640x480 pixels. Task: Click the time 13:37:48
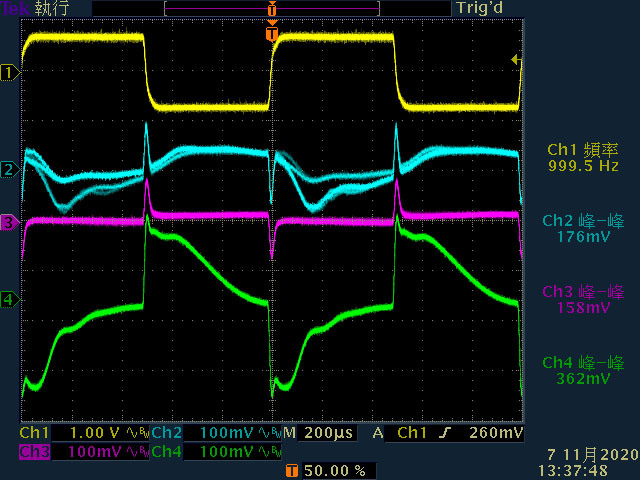(x=573, y=470)
